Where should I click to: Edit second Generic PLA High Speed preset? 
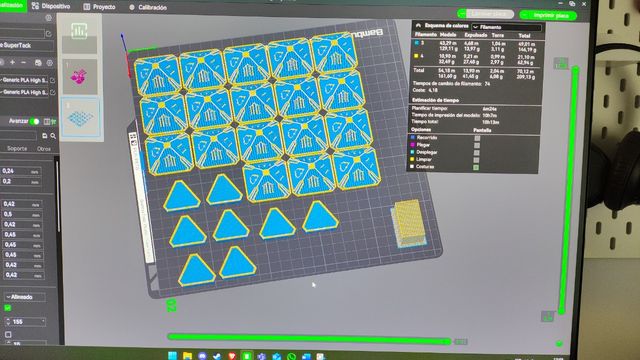(52, 93)
